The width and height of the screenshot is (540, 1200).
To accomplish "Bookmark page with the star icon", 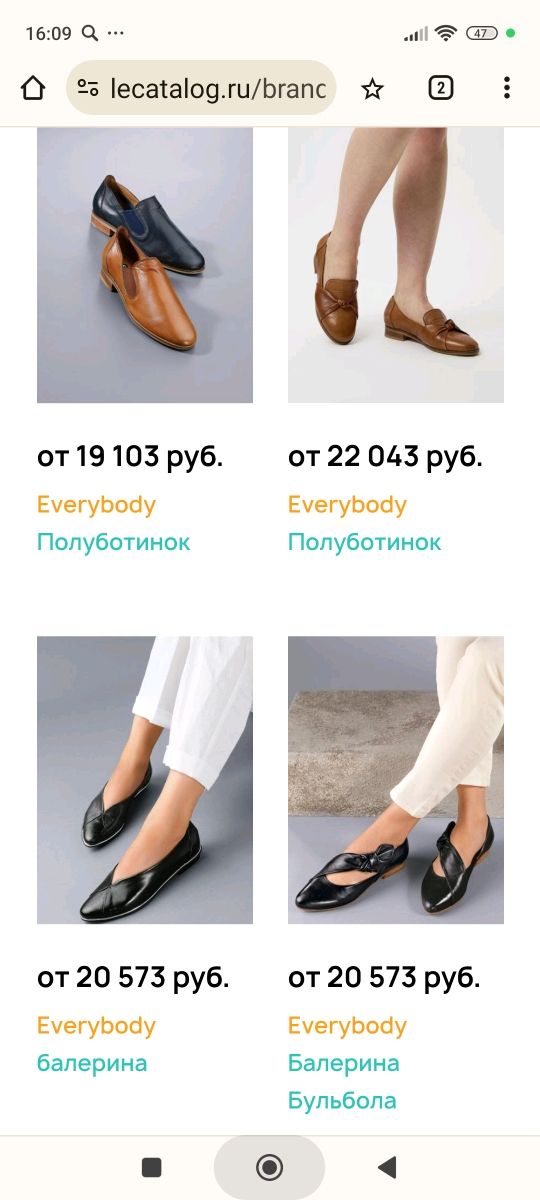I will pos(372,88).
